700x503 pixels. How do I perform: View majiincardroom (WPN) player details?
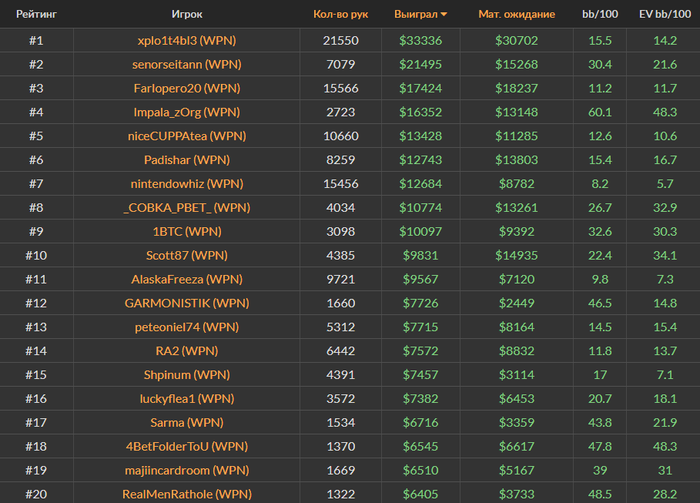coord(187,471)
